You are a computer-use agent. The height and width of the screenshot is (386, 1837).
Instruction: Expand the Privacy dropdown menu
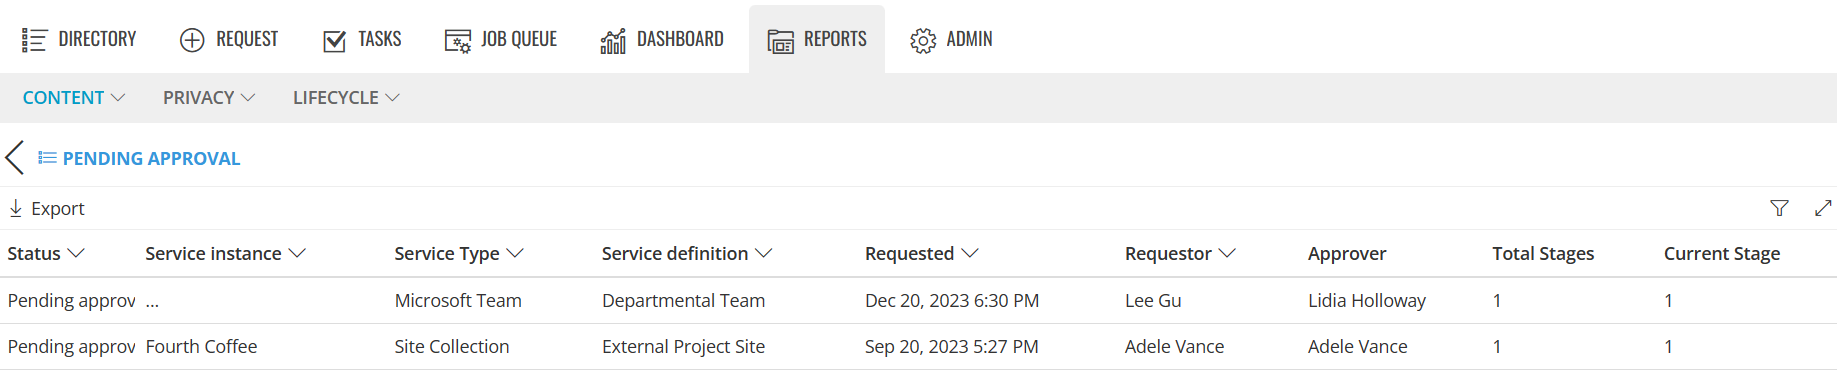point(209,98)
